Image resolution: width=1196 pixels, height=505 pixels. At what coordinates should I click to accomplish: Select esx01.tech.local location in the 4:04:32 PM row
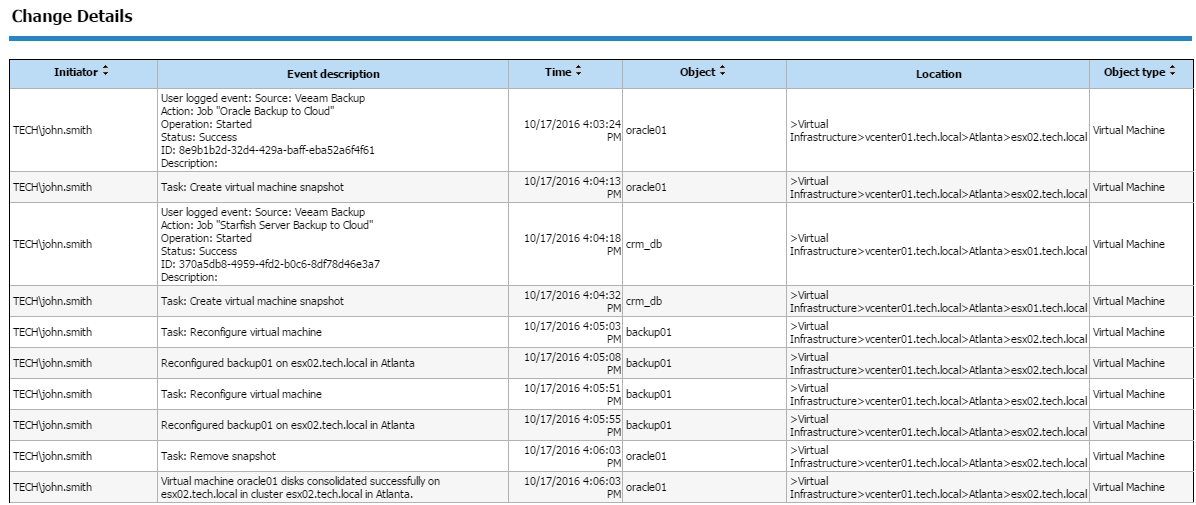938,301
